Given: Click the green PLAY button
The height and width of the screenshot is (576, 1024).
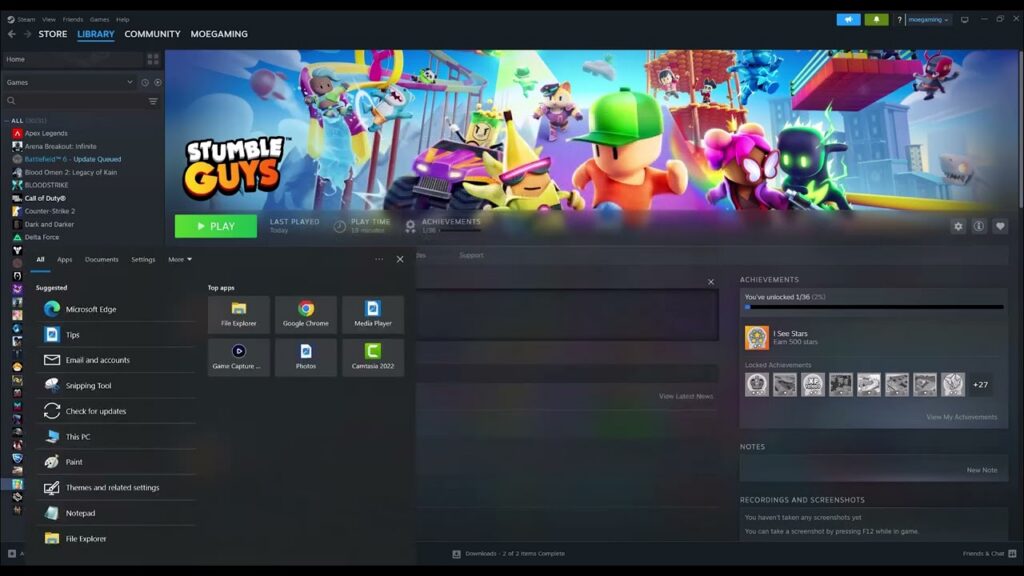Looking at the screenshot, I should [216, 226].
